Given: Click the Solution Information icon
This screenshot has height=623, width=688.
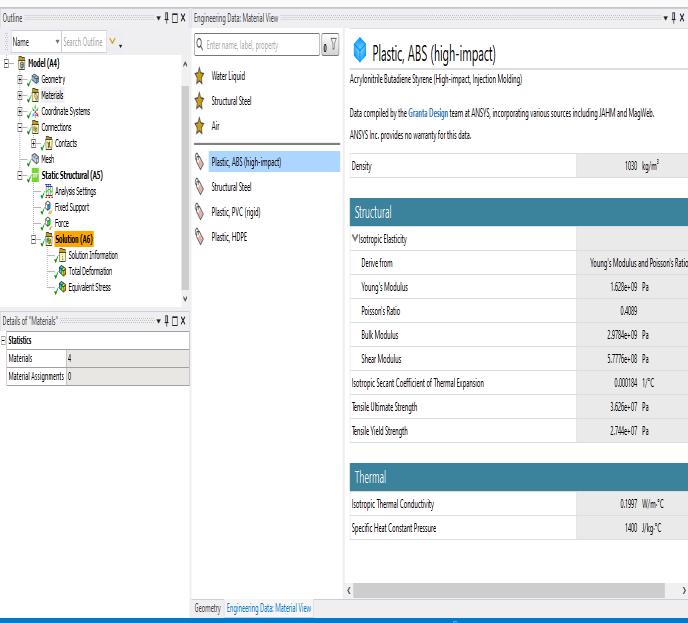Looking at the screenshot, I should (62, 255).
